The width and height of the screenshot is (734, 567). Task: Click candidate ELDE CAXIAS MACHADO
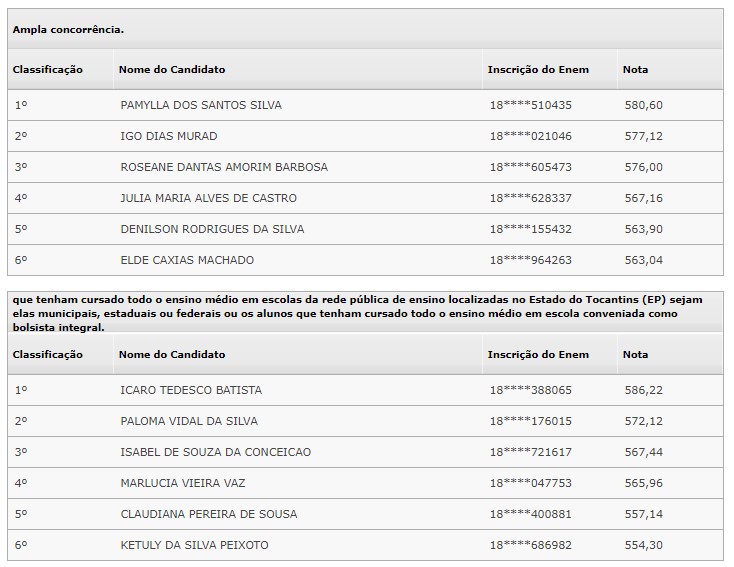[x=187, y=260]
